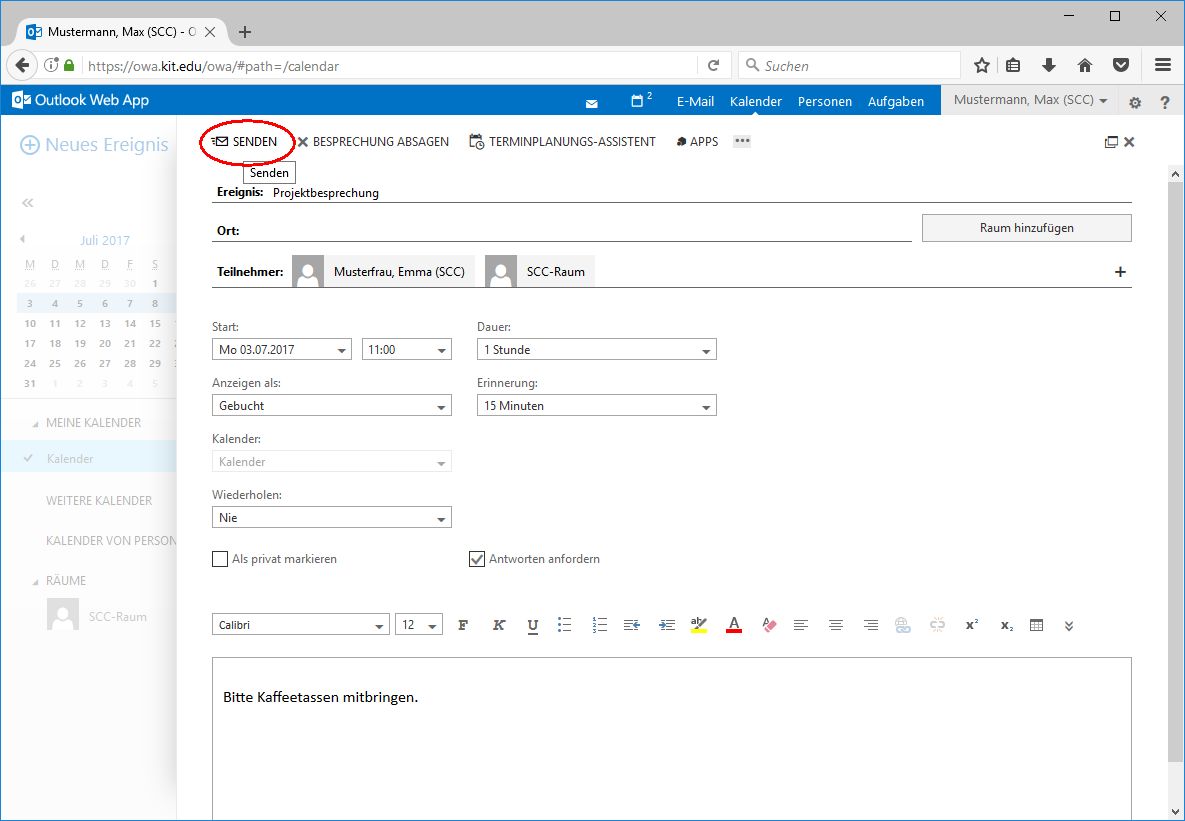Viewport: 1185px width, 821px height.
Task: Click the superscript icon
Action: click(971, 625)
